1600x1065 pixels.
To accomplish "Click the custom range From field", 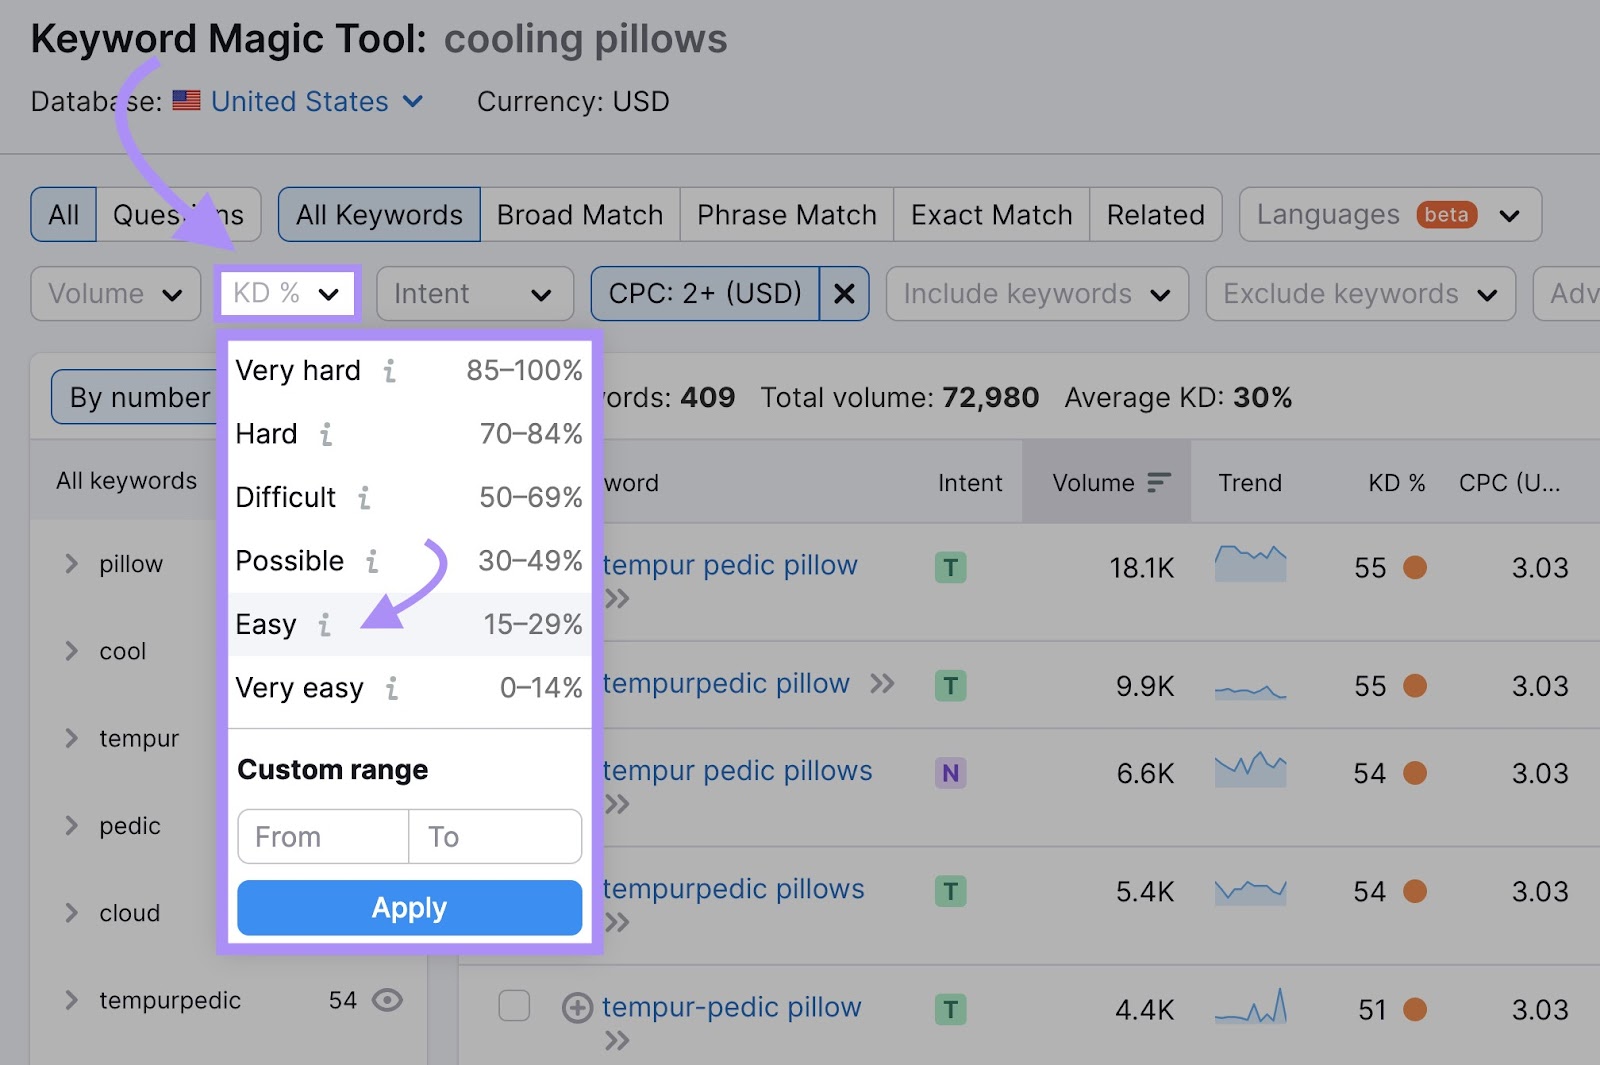I will (323, 836).
